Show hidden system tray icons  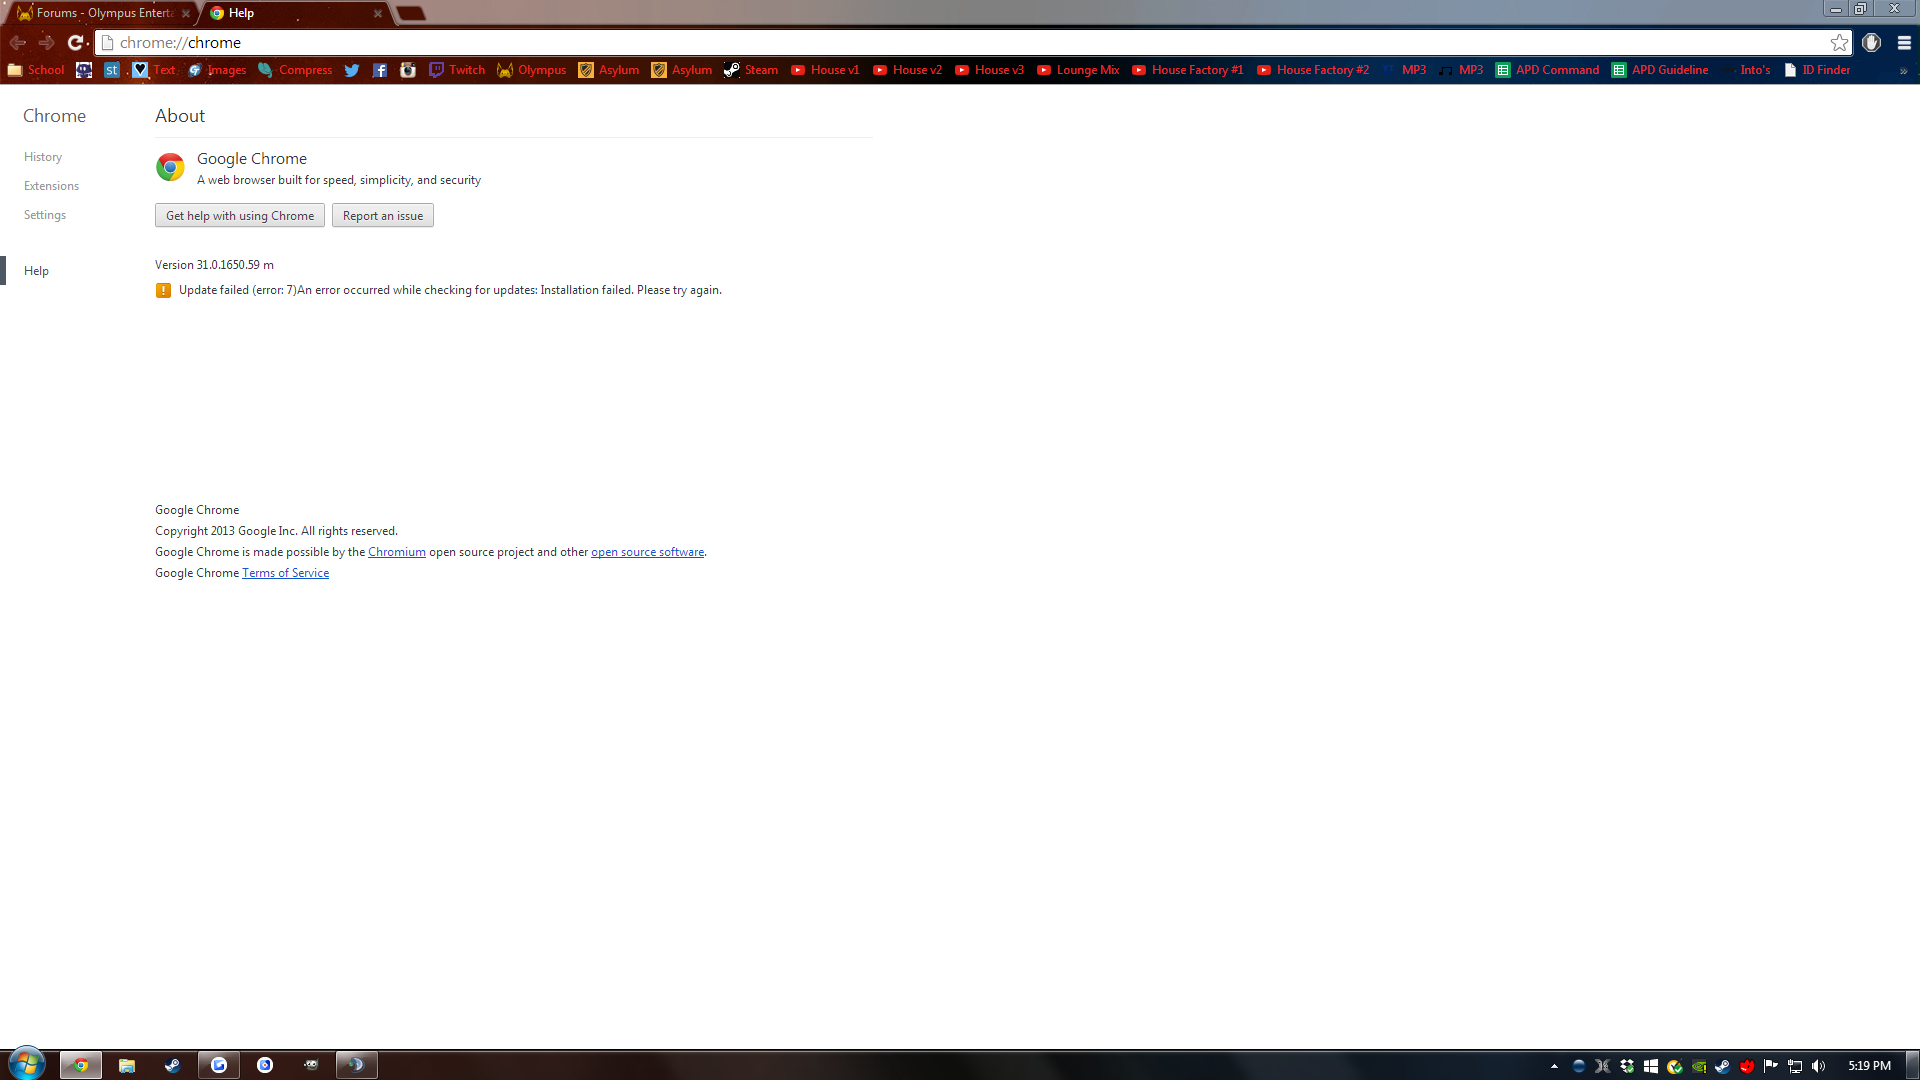(x=1554, y=1066)
